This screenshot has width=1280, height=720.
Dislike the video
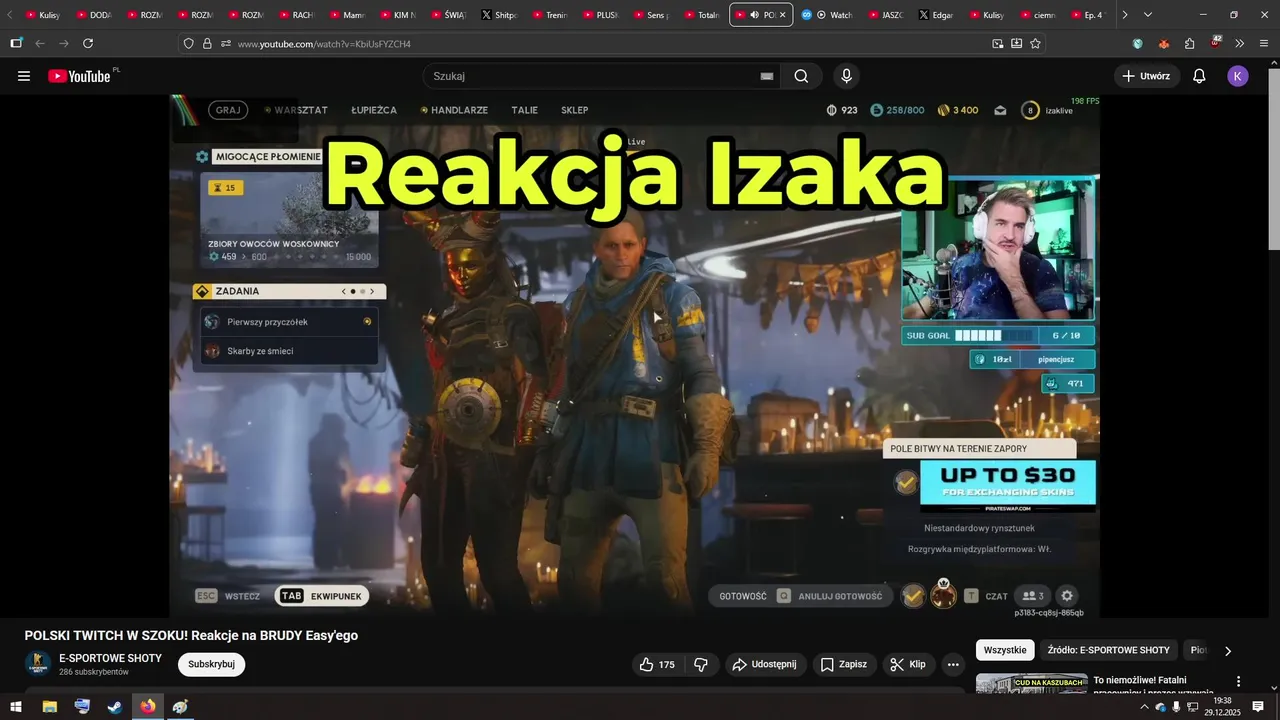point(701,664)
